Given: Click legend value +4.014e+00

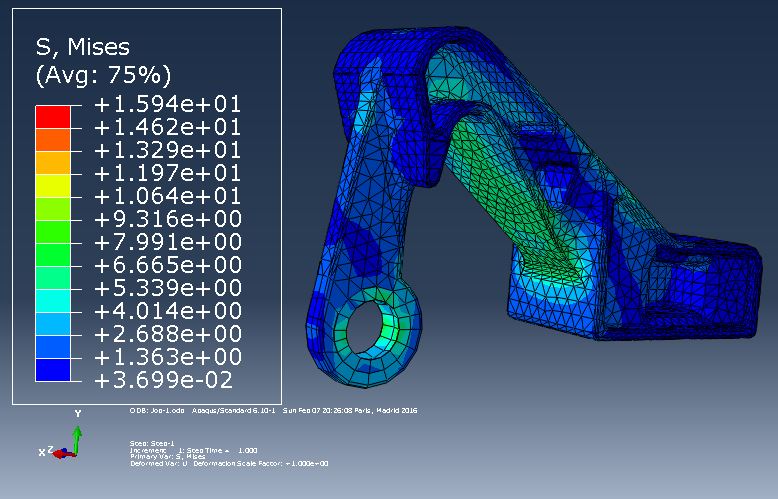Looking at the screenshot, I should (168, 312).
